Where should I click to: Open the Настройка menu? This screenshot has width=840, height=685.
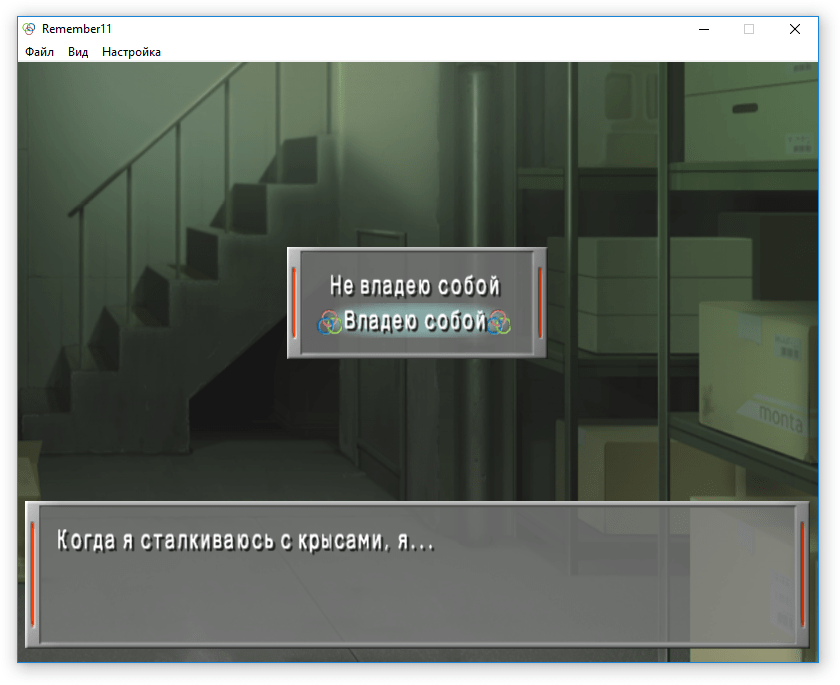[x=131, y=52]
